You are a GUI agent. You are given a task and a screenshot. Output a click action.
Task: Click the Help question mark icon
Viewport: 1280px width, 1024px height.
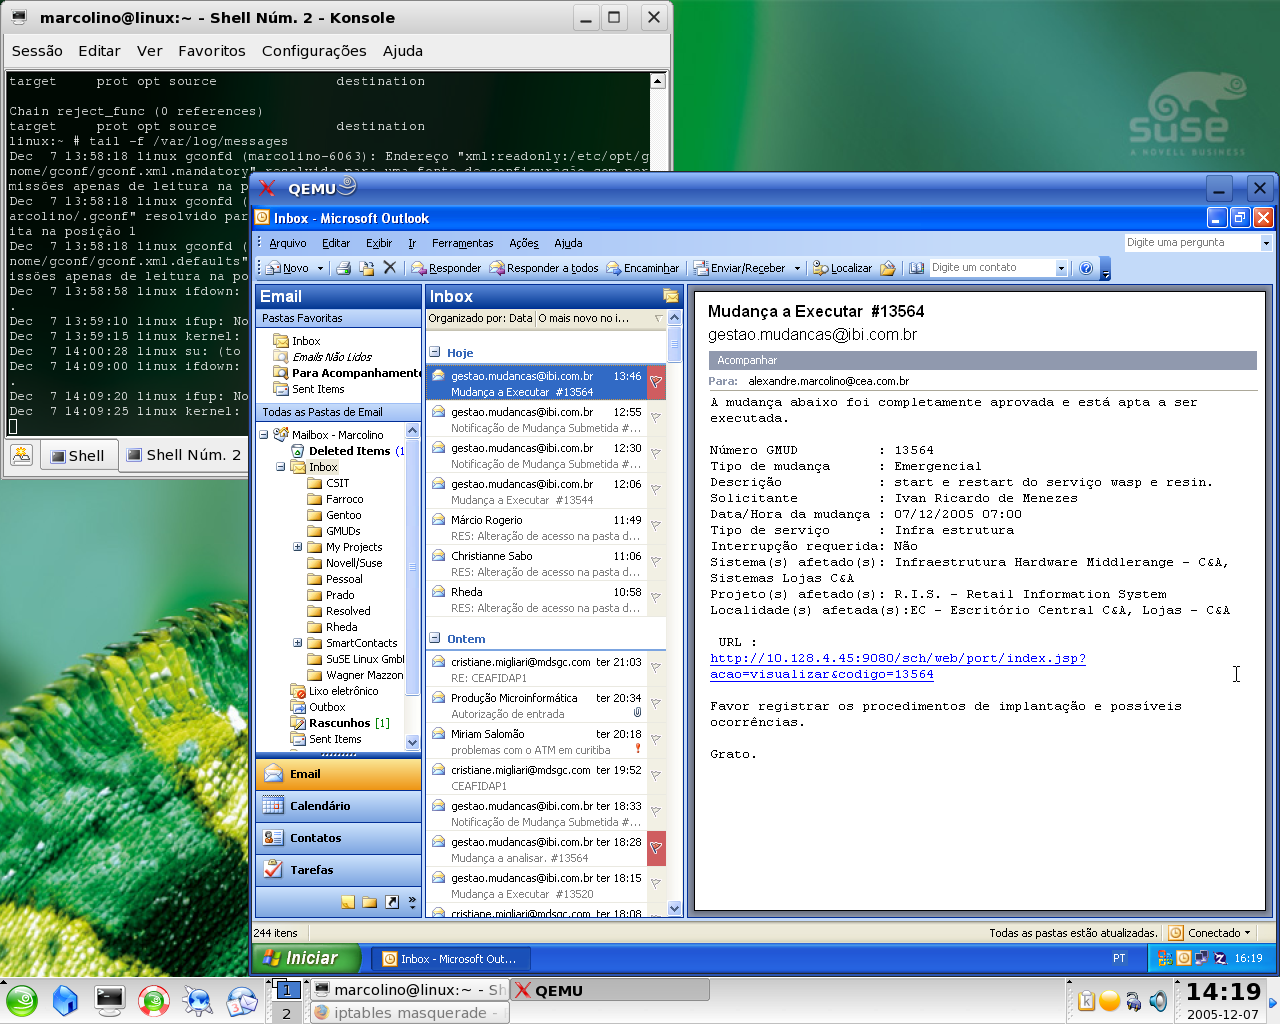[1086, 268]
